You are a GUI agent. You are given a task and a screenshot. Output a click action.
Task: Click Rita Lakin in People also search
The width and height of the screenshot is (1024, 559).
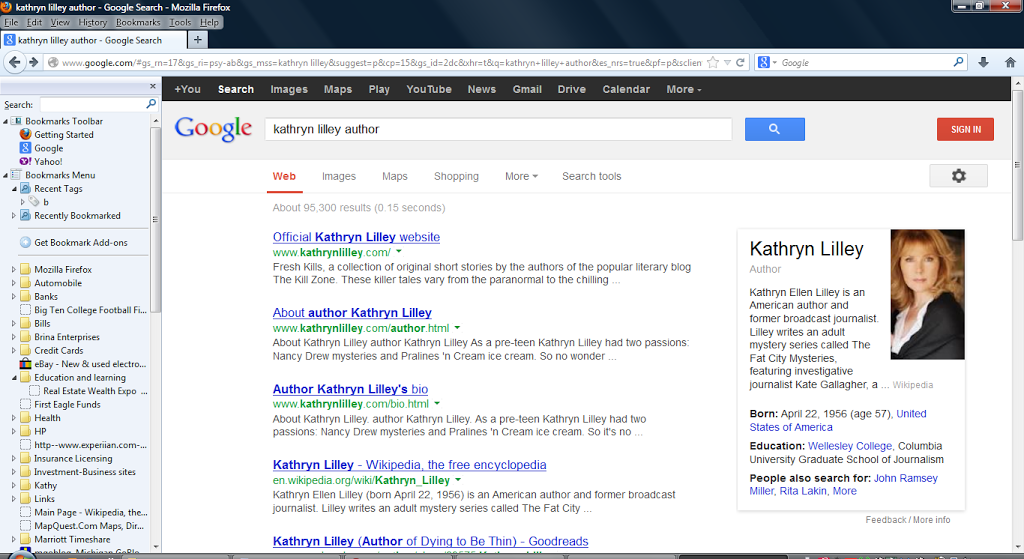(x=803, y=491)
